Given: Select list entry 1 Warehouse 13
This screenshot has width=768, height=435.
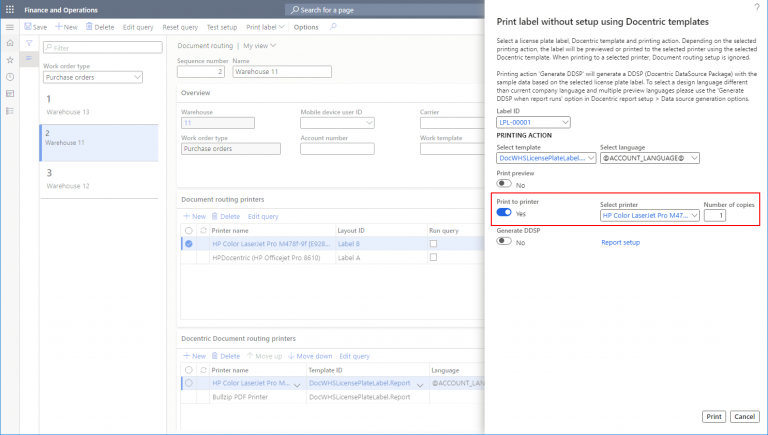Looking at the screenshot, I should 99,105.
